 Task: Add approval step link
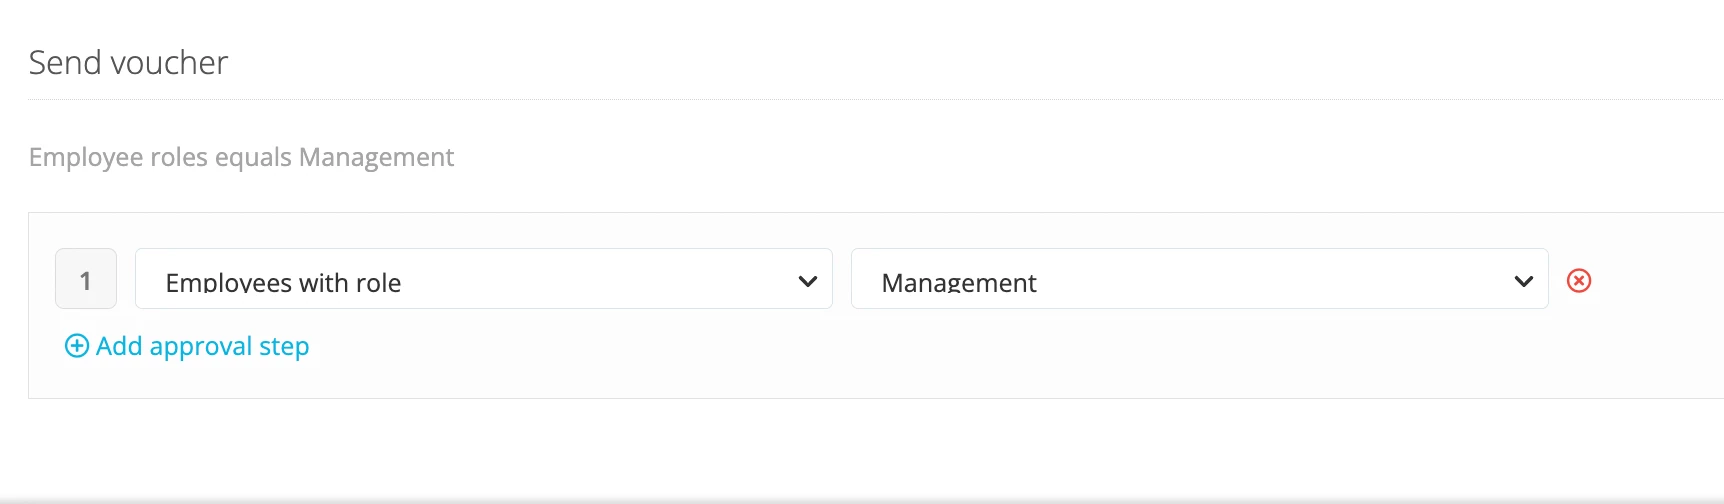point(187,346)
